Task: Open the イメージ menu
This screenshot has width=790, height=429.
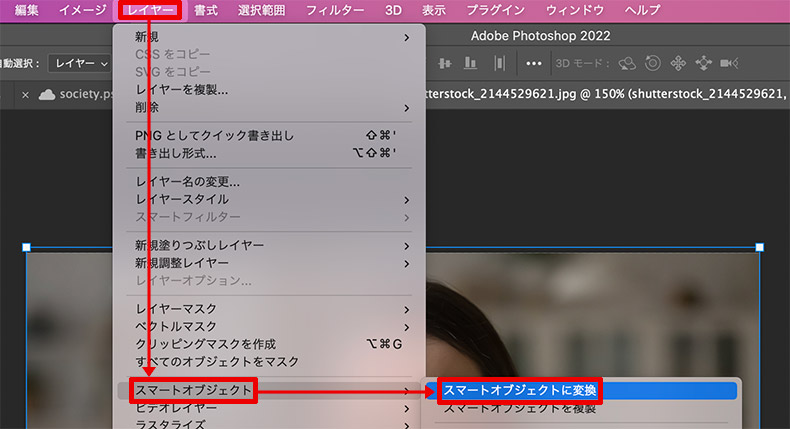Action: pyautogui.click(x=83, y=10)
